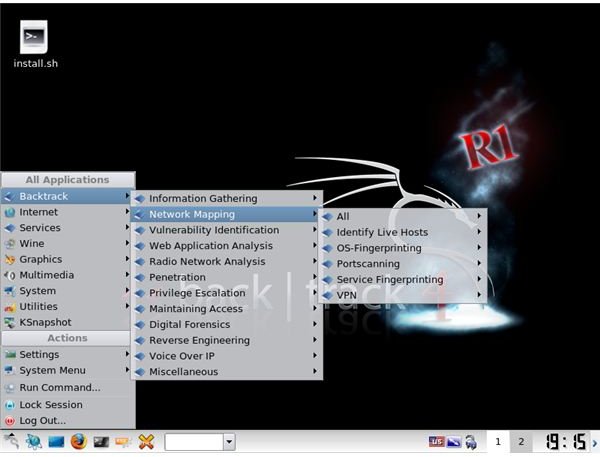Choose Log Out... from the menu
This screenshot has height=457, width=600.
(x=67, y=420)
